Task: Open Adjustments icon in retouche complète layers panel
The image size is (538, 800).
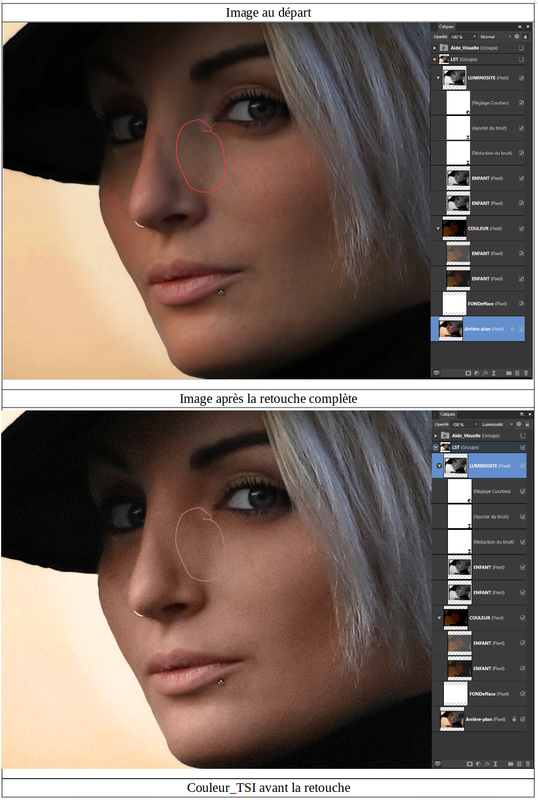Action: [x=478, y=764]
